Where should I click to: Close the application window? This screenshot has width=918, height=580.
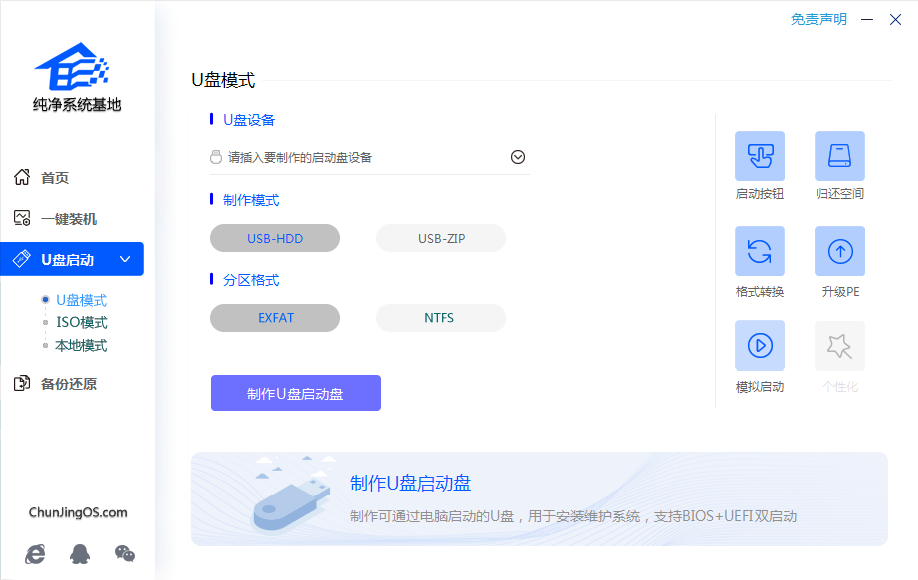(895, 19)
